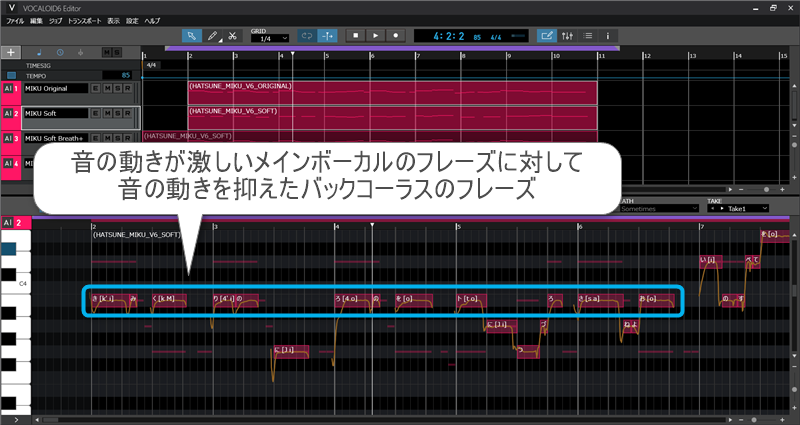The image size is (800, 425).
Task: Expand panel with bottom-left chevron
Action: tap(16, 420)
